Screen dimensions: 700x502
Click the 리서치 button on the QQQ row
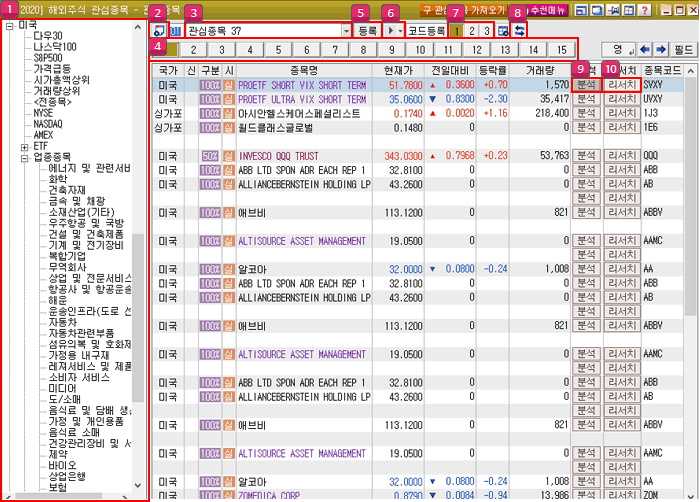tap(622, 156)
